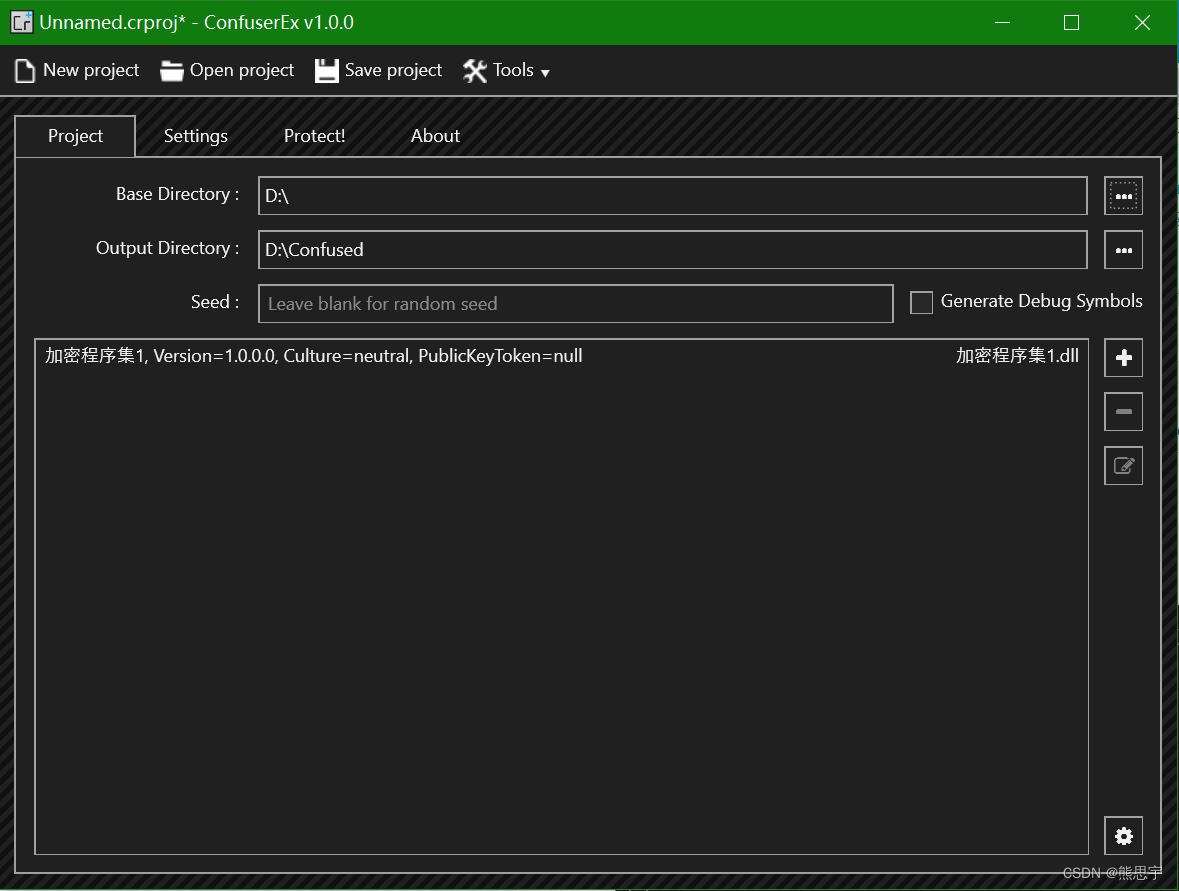The image size is (1179, 891).
Task: Close the ConfuserEx window
Action: (1141, 23)
